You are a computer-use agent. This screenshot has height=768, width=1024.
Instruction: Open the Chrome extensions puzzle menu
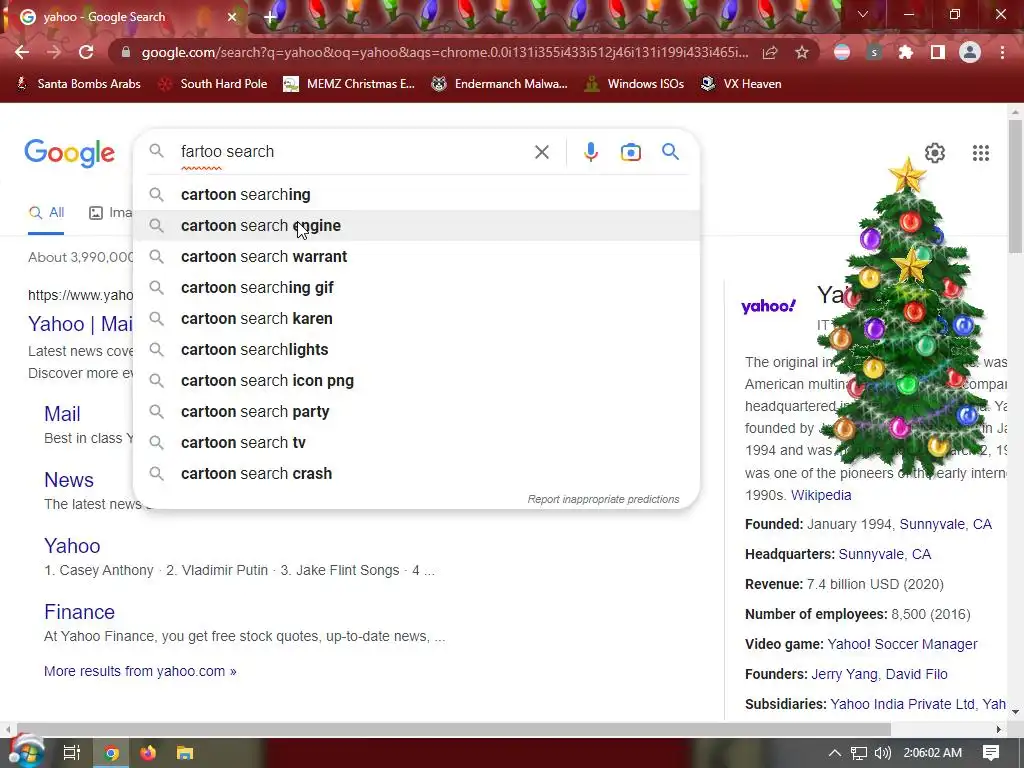point(906,52)
